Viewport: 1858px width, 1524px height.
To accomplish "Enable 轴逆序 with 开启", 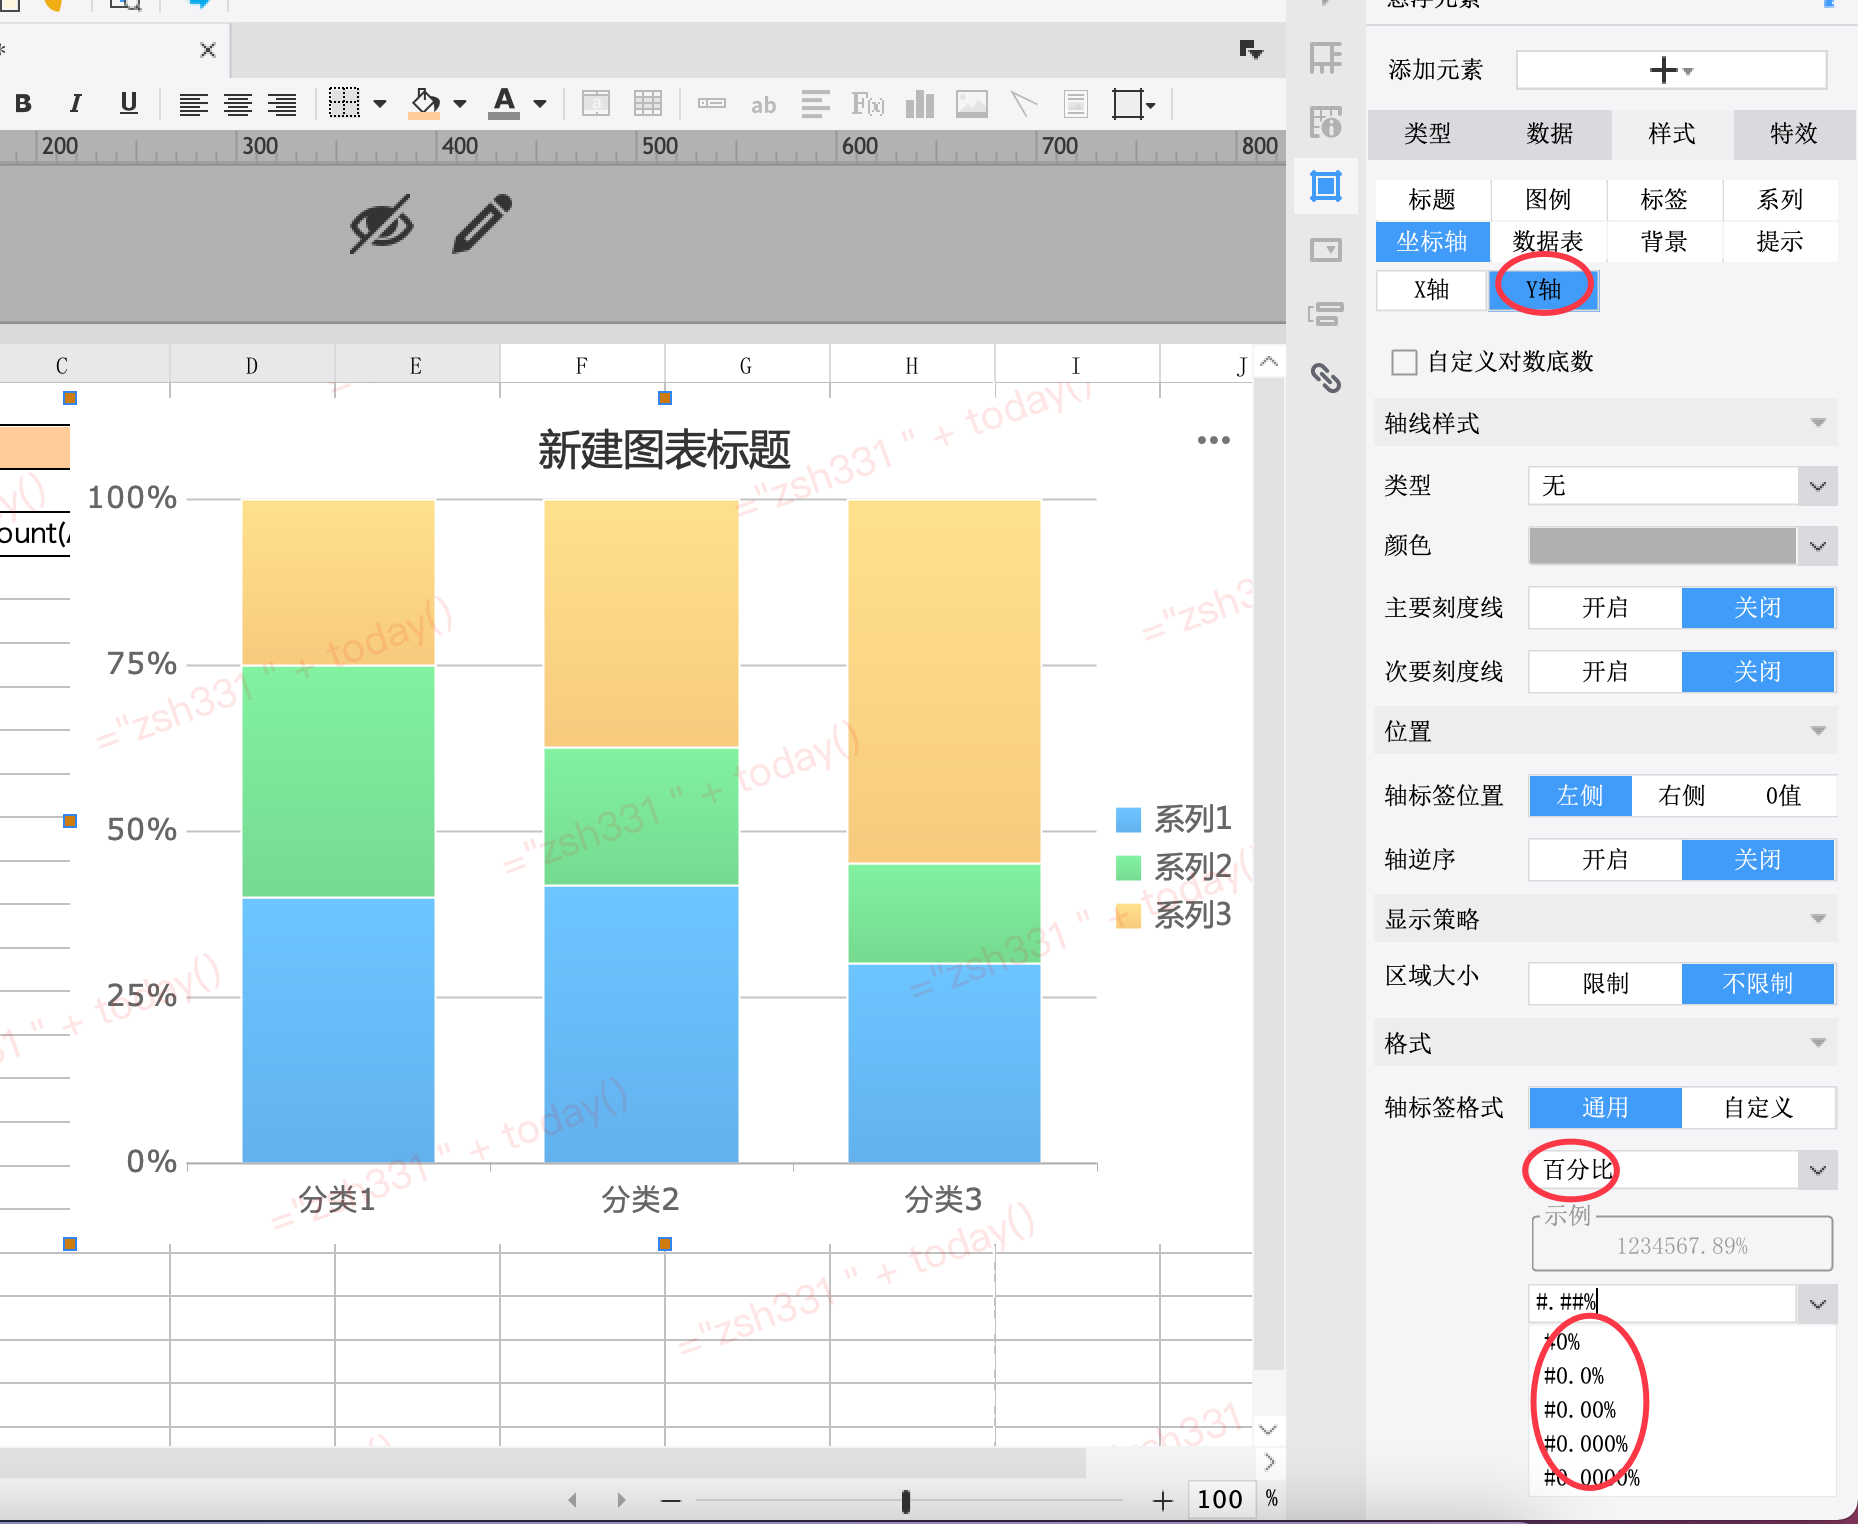I will tap(1605, 860).
